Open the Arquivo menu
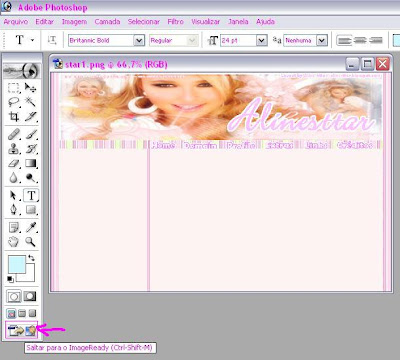400x360 pixels. 16,22
